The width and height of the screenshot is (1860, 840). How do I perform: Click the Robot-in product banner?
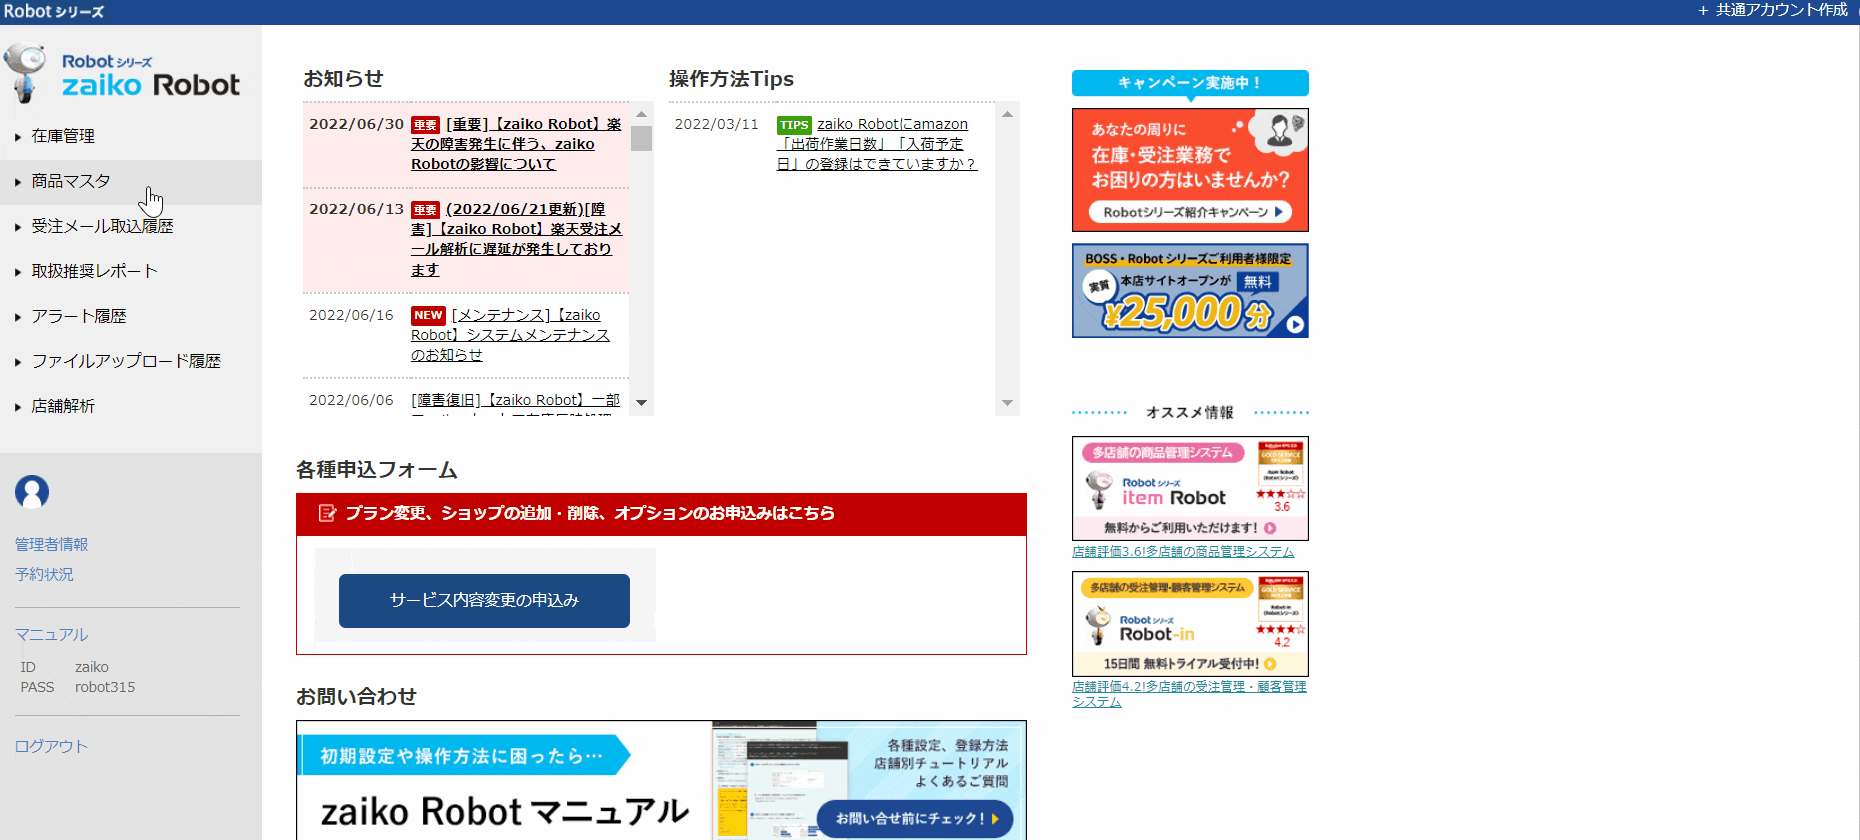pyautogui.click(x=1190, y=623)
